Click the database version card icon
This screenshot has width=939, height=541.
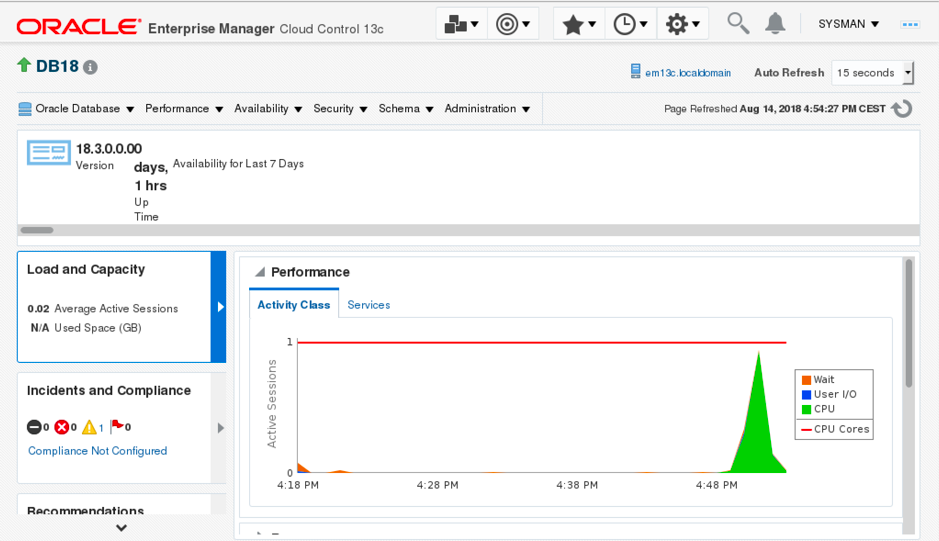point(49,152)
